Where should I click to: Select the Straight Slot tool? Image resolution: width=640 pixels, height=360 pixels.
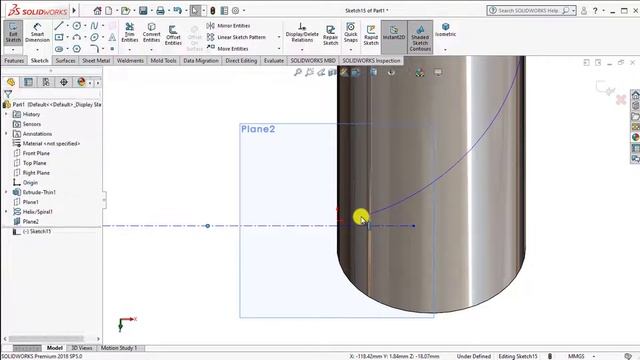tap(59, 49)
